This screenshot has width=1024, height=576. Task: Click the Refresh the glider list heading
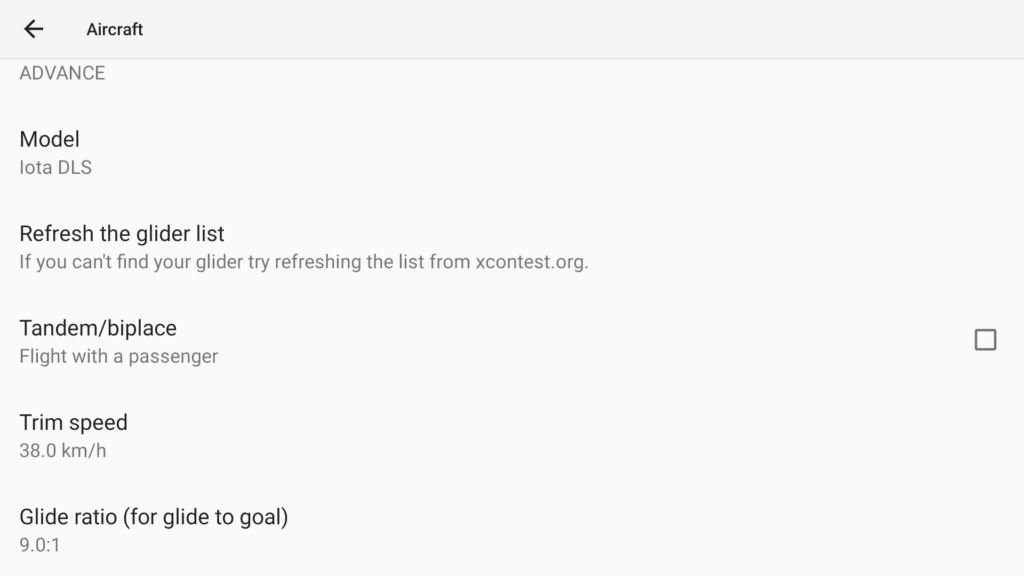pos(122,234)
